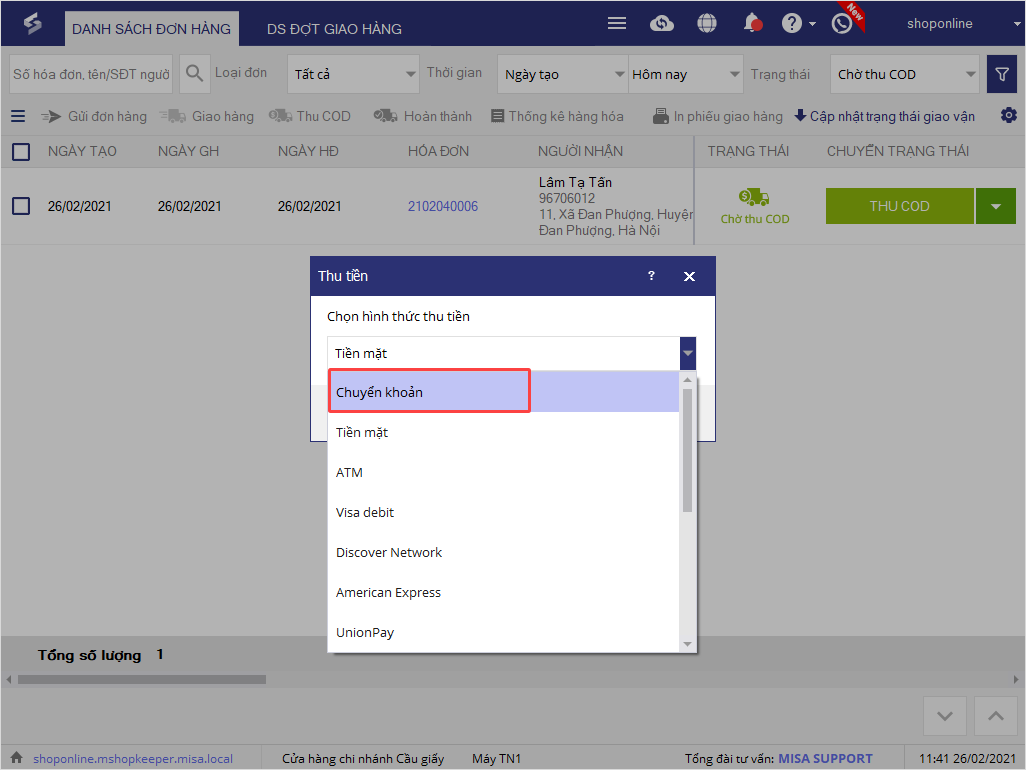This screenshot has width=1026, height=770.
Task: Click the horizontal grid scrollbar
Action: pos(142,680)
